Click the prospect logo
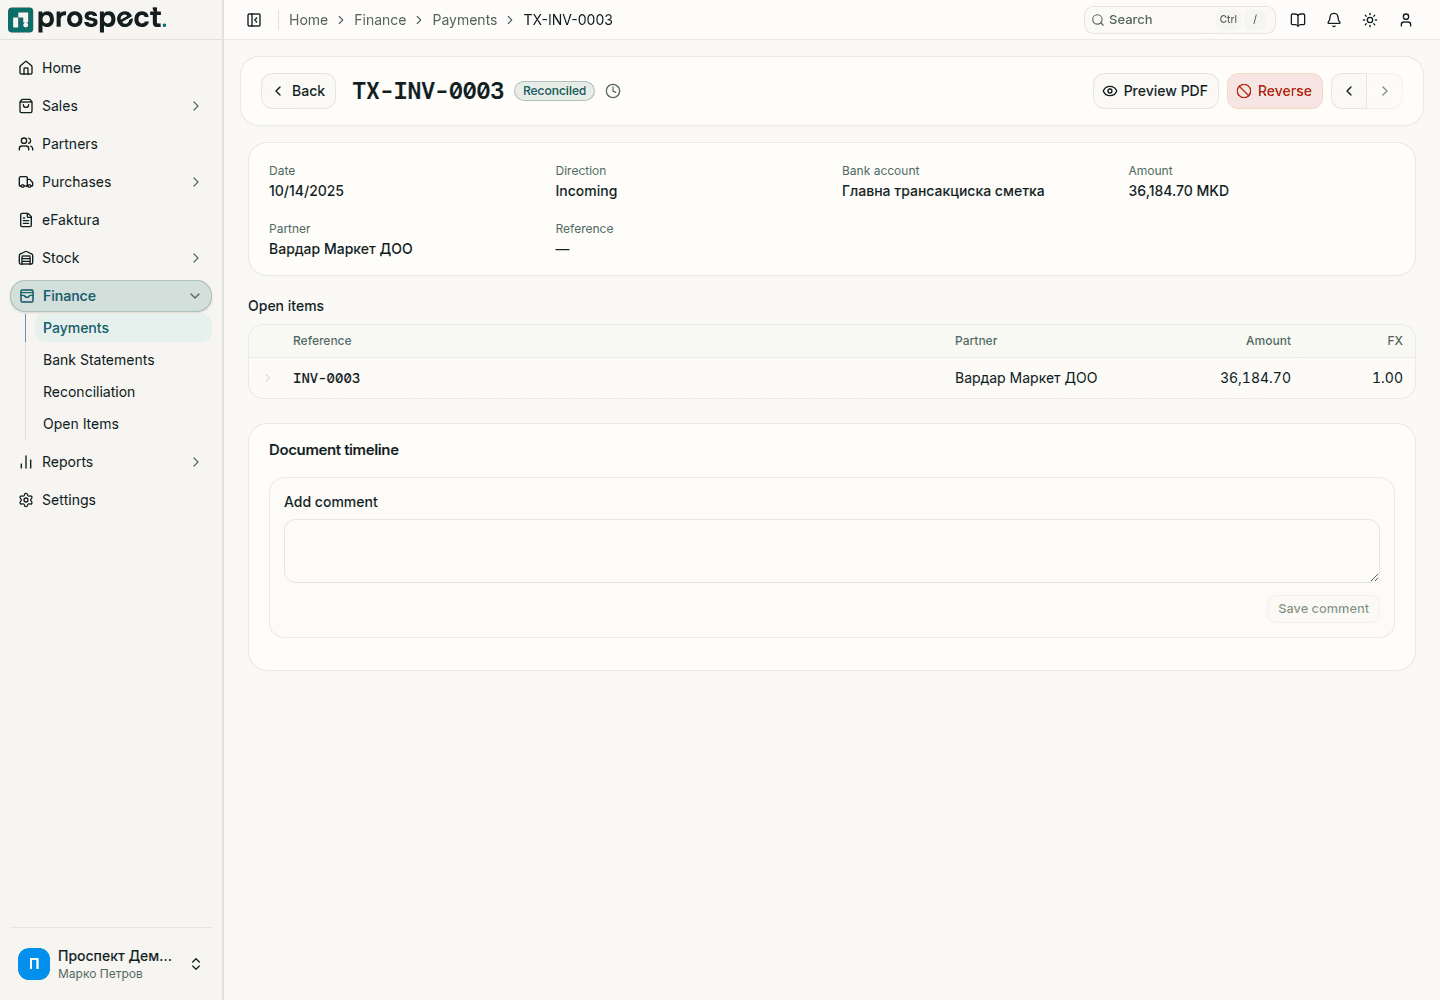The image size is (1440, 1000). point(87,19)
